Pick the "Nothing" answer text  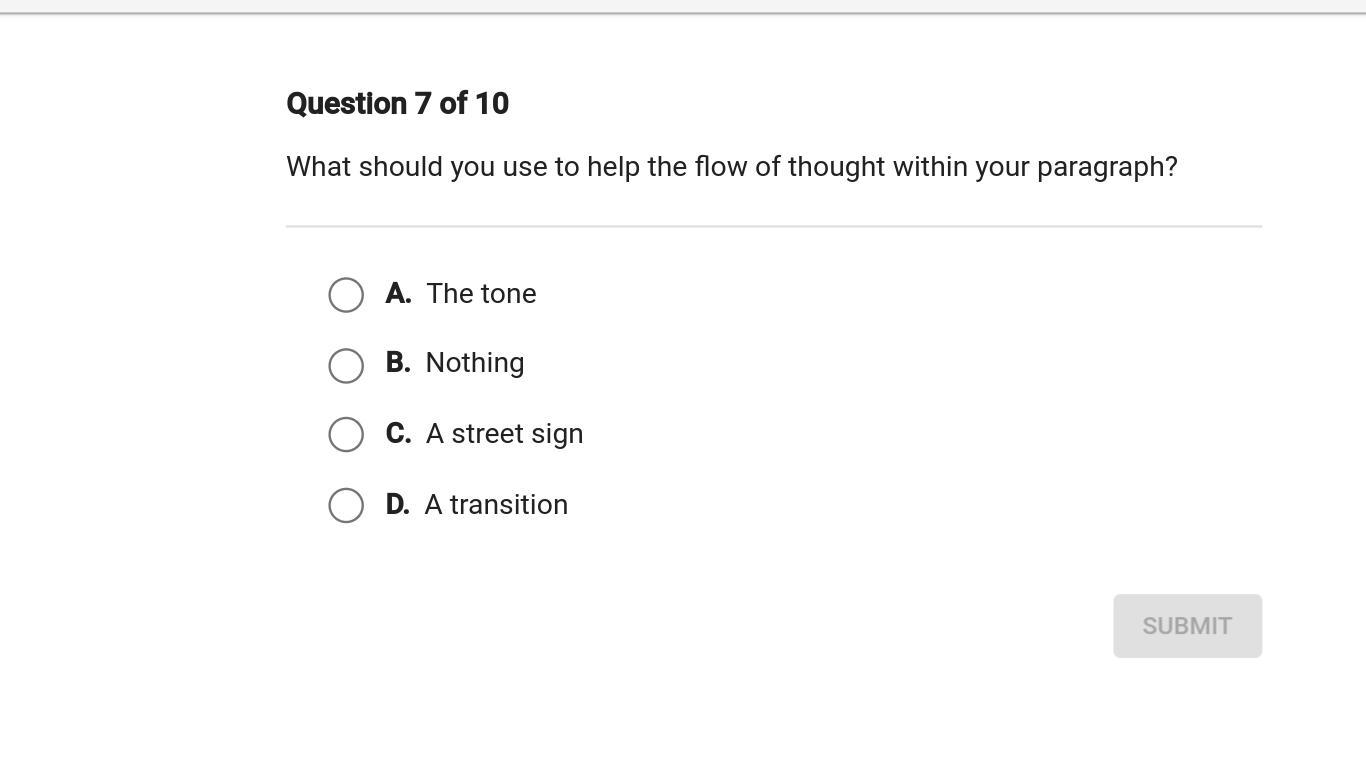coord(475,363)
